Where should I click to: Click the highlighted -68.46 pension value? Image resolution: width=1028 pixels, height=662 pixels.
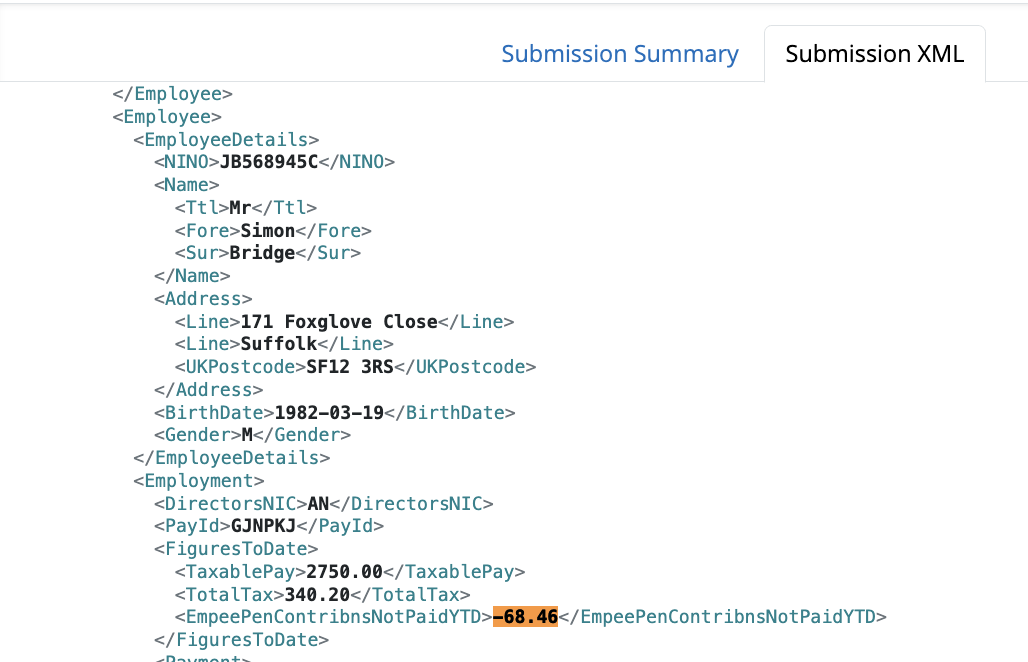[x=524, y=617]
